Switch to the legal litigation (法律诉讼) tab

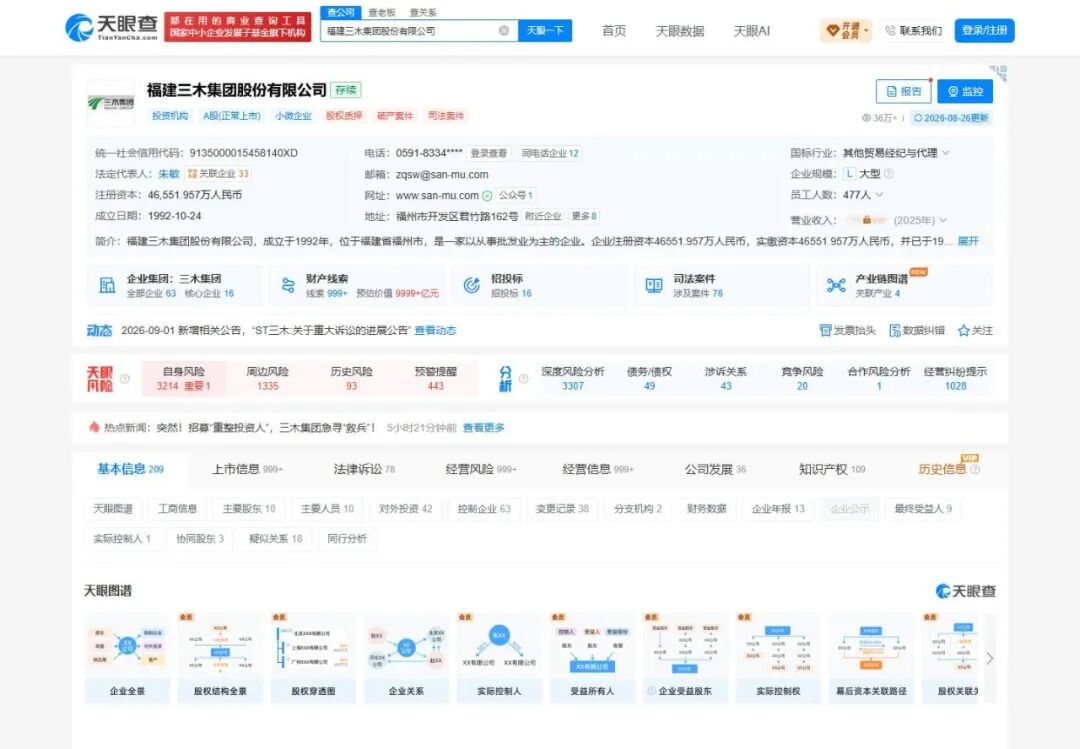tap(364, 469)
